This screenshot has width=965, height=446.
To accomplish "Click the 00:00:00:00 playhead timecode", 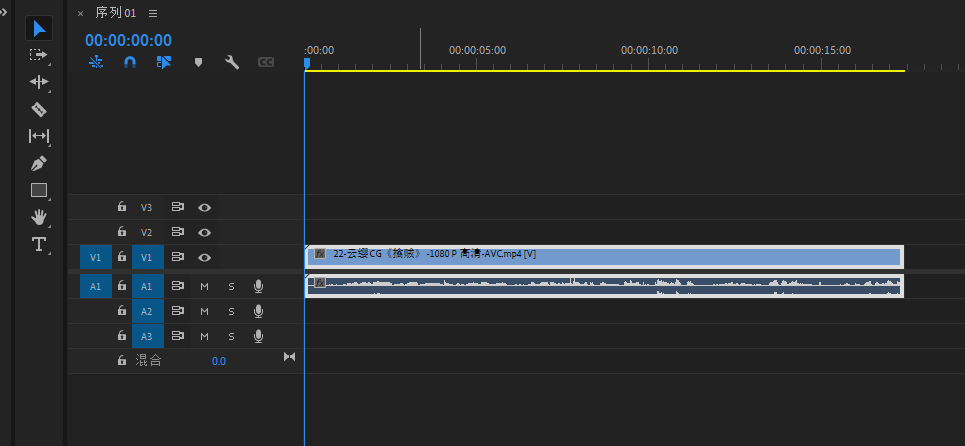I will click(128, 40).
